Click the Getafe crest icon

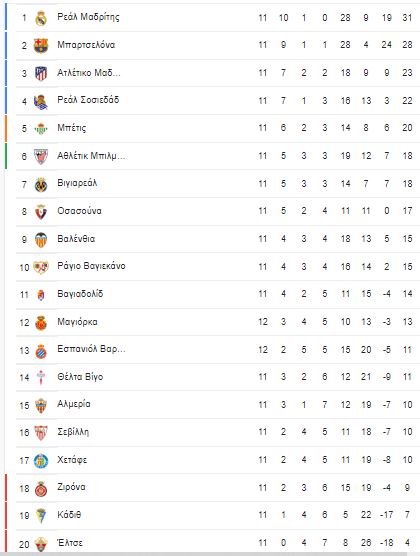tap(41, 461)
